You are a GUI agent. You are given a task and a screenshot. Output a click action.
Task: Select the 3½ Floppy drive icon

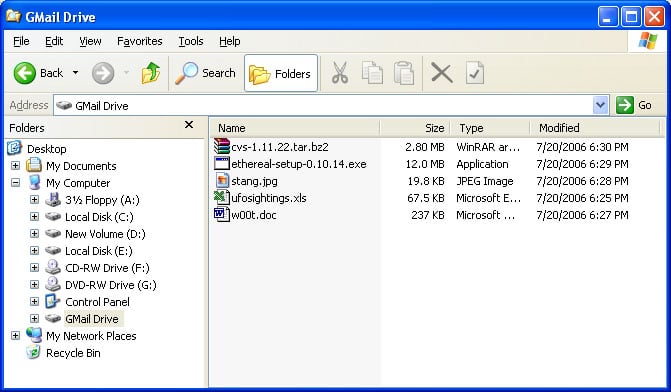point(53,199)
